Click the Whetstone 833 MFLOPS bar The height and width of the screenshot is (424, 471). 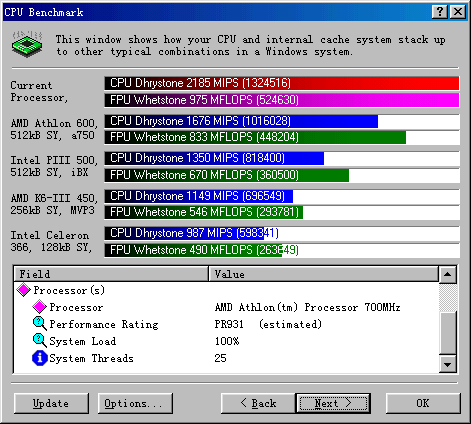pos(255,137)
